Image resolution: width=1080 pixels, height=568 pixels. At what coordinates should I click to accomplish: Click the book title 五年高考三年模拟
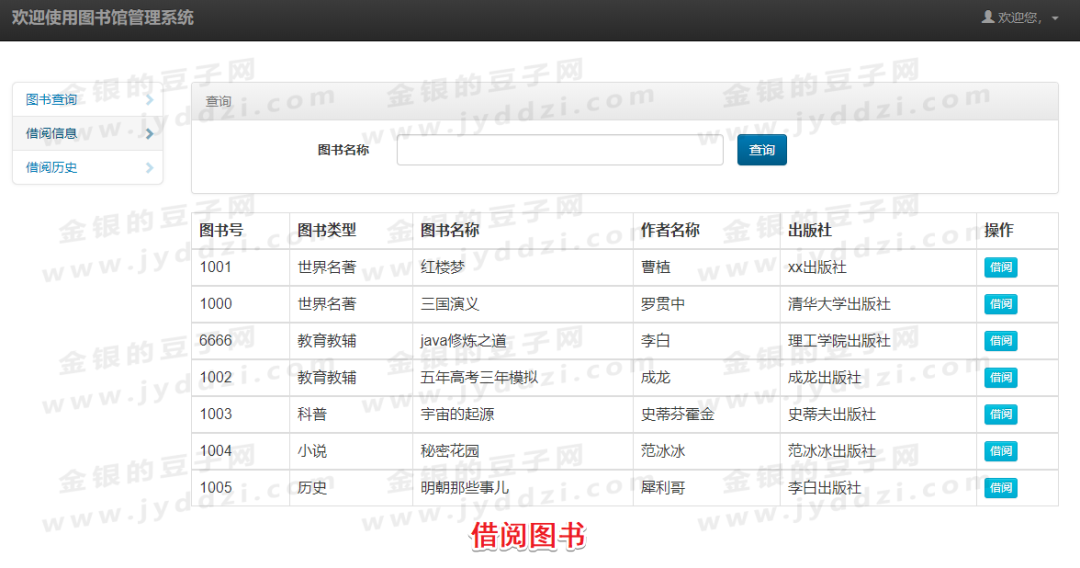coord(479,377)
